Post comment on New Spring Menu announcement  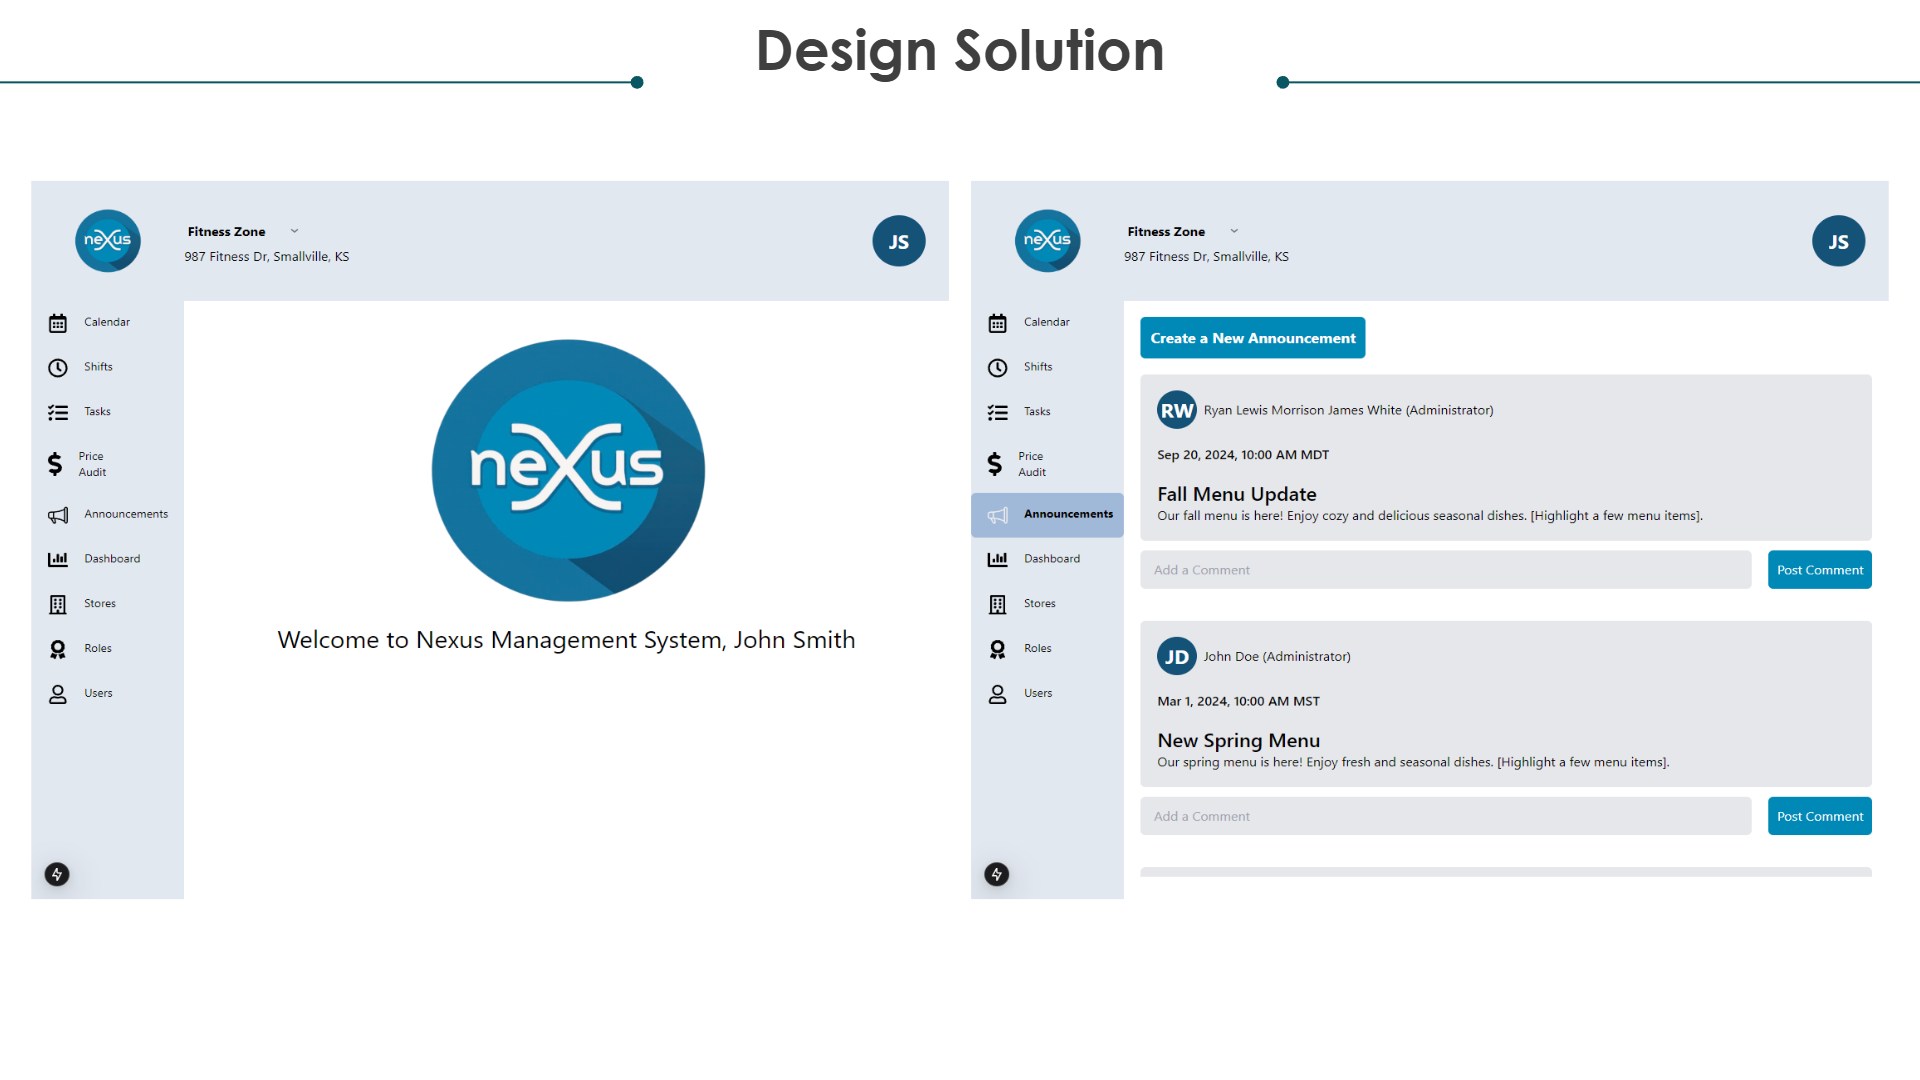click(1819, 816)
